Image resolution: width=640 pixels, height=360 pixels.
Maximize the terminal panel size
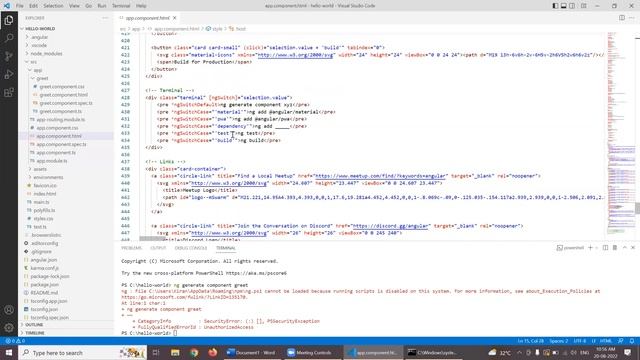coord(624,248)
